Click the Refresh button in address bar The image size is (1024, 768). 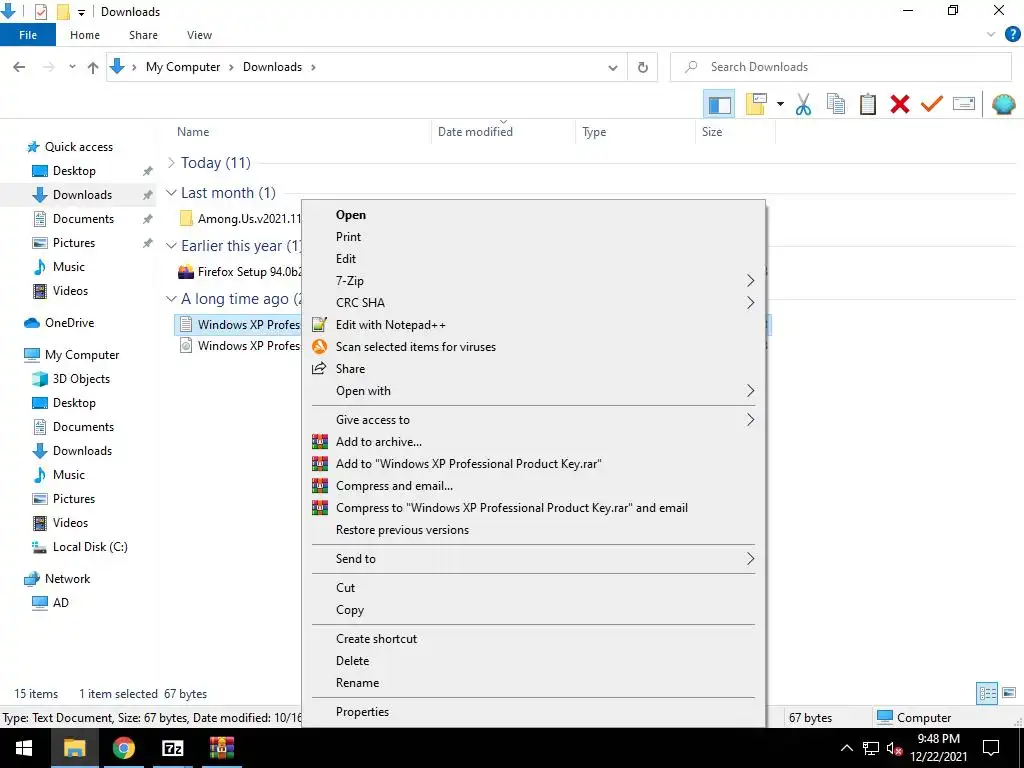click(x=643, y=67)
